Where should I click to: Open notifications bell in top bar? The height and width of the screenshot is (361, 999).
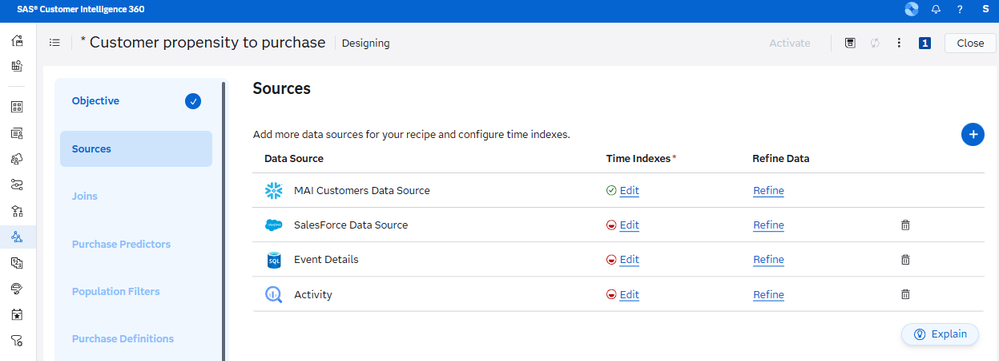coord(936,9)
